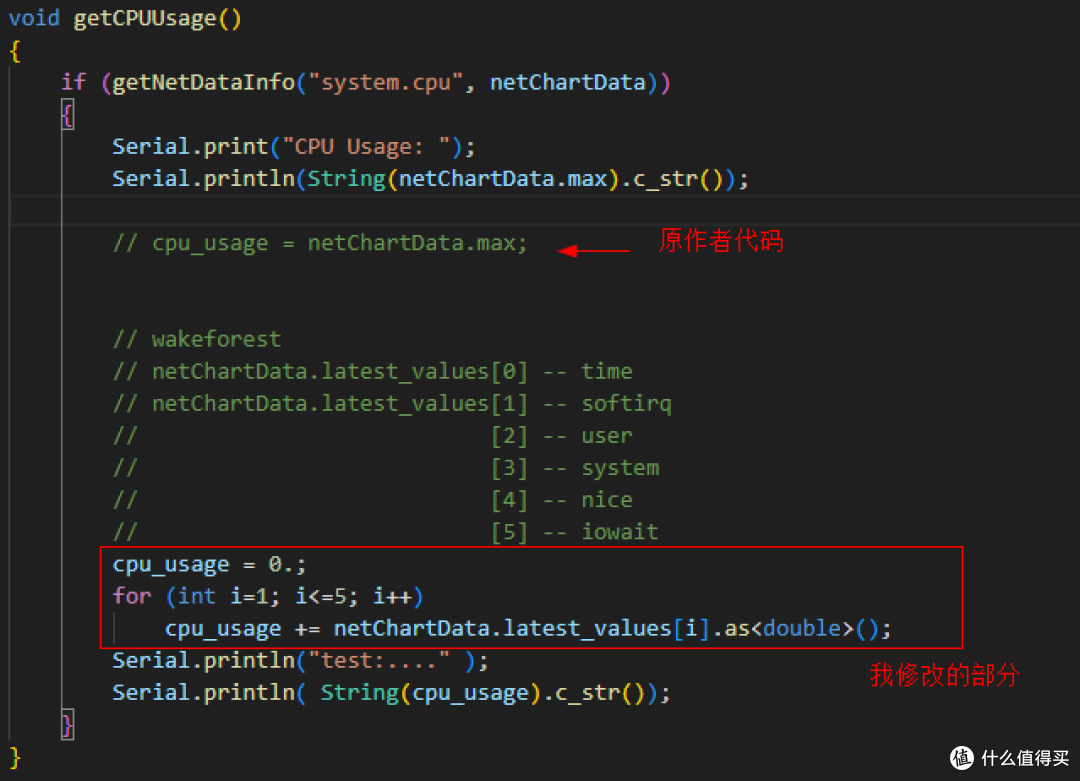Click the "CPU Usage: " string
This screenshot has width=1080, height=781.
366,147
